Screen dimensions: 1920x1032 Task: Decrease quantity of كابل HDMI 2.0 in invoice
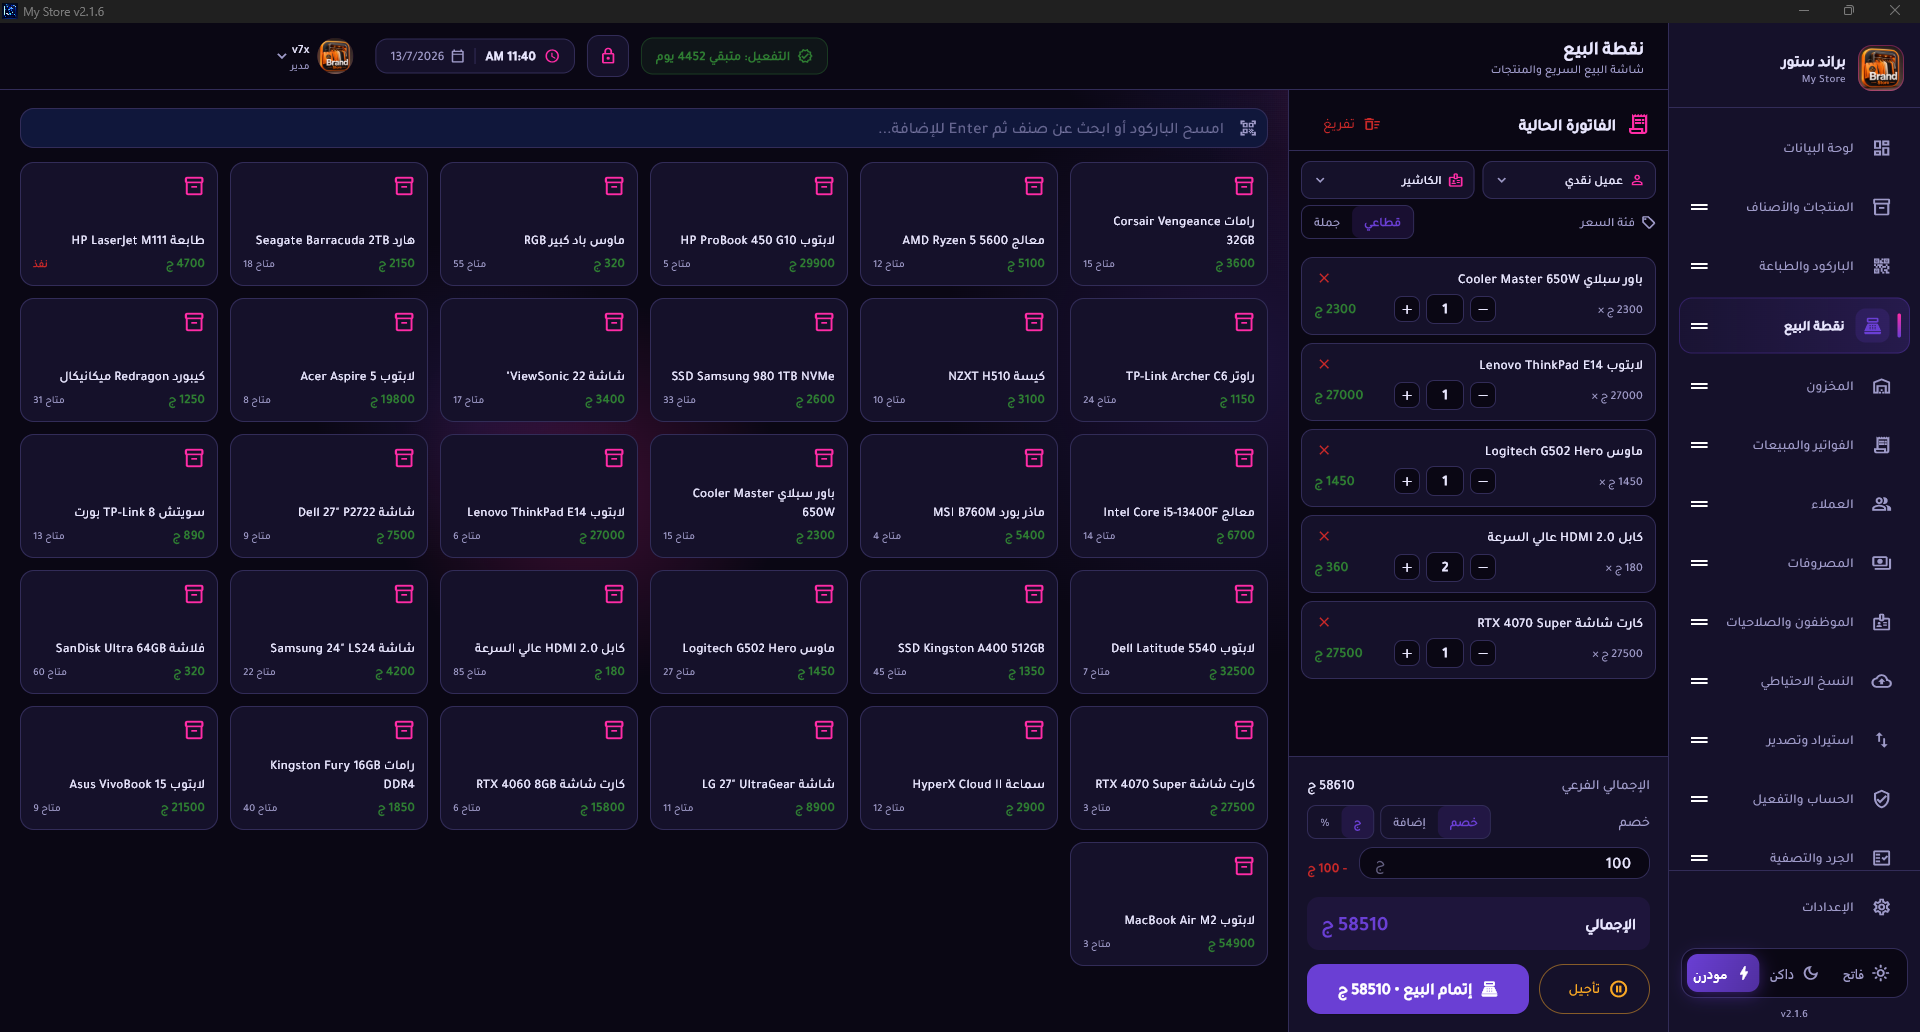[1483, 567]
